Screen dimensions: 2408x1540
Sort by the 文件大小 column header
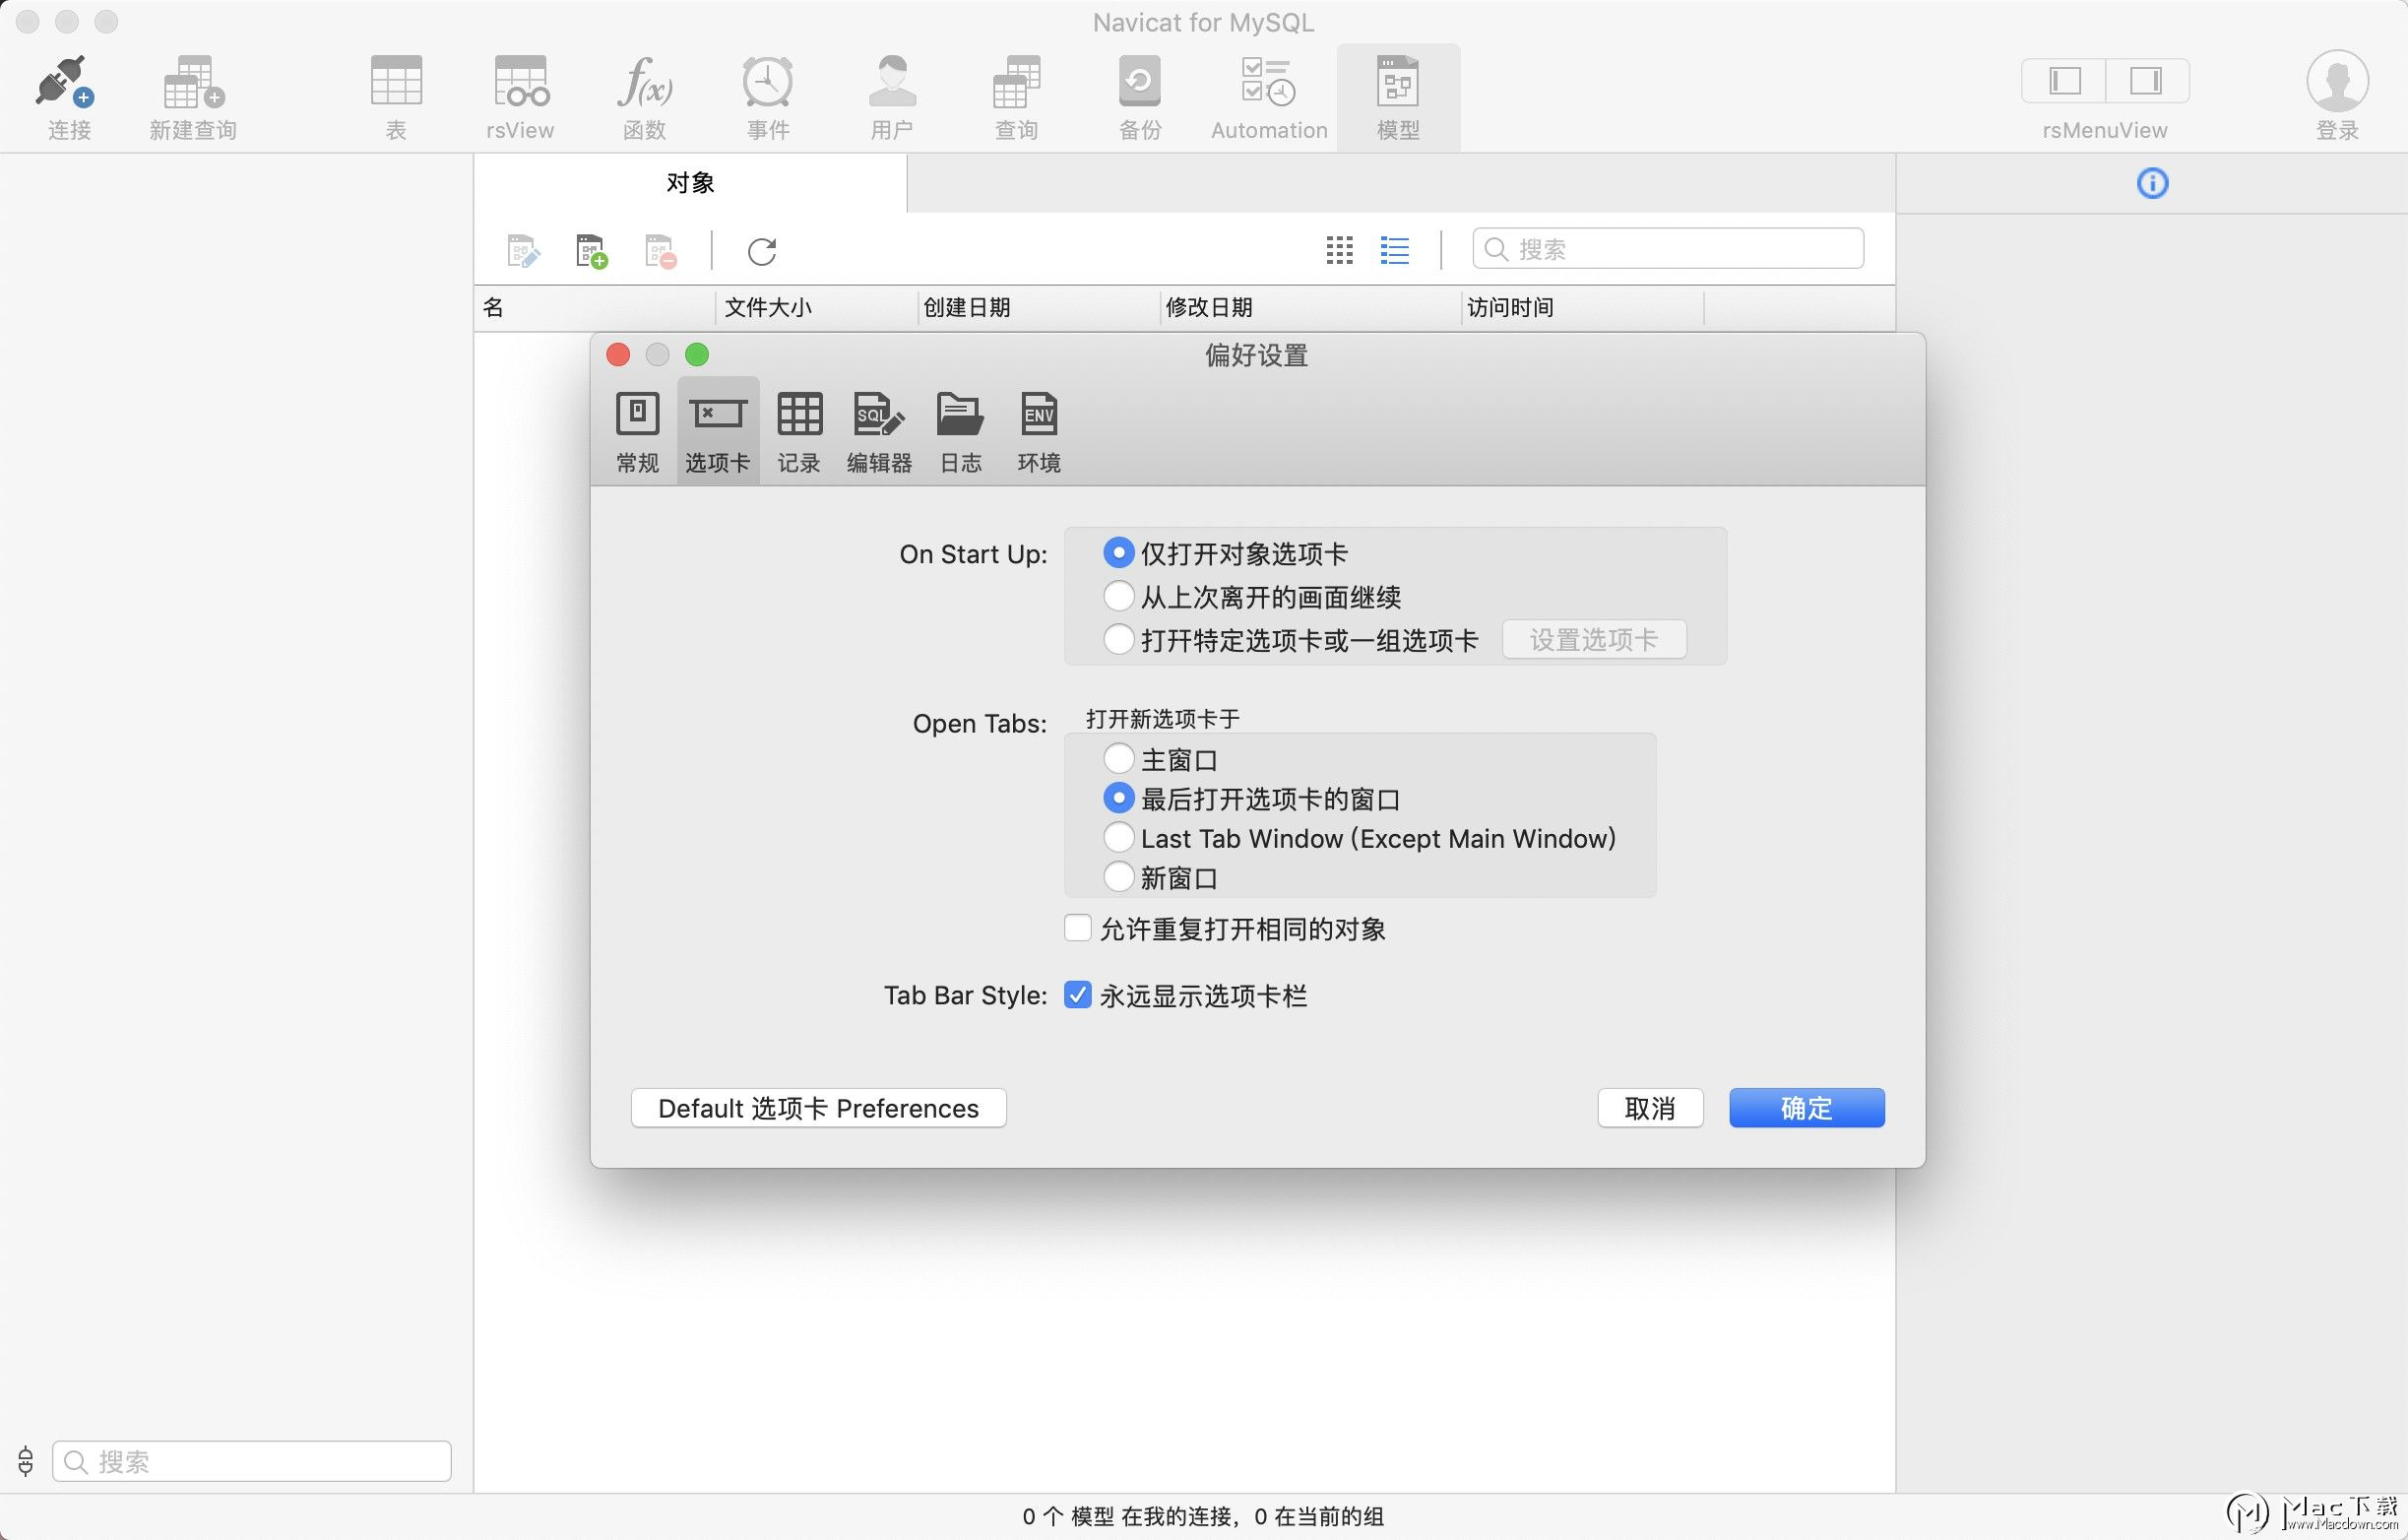click(x=817, y=307)
